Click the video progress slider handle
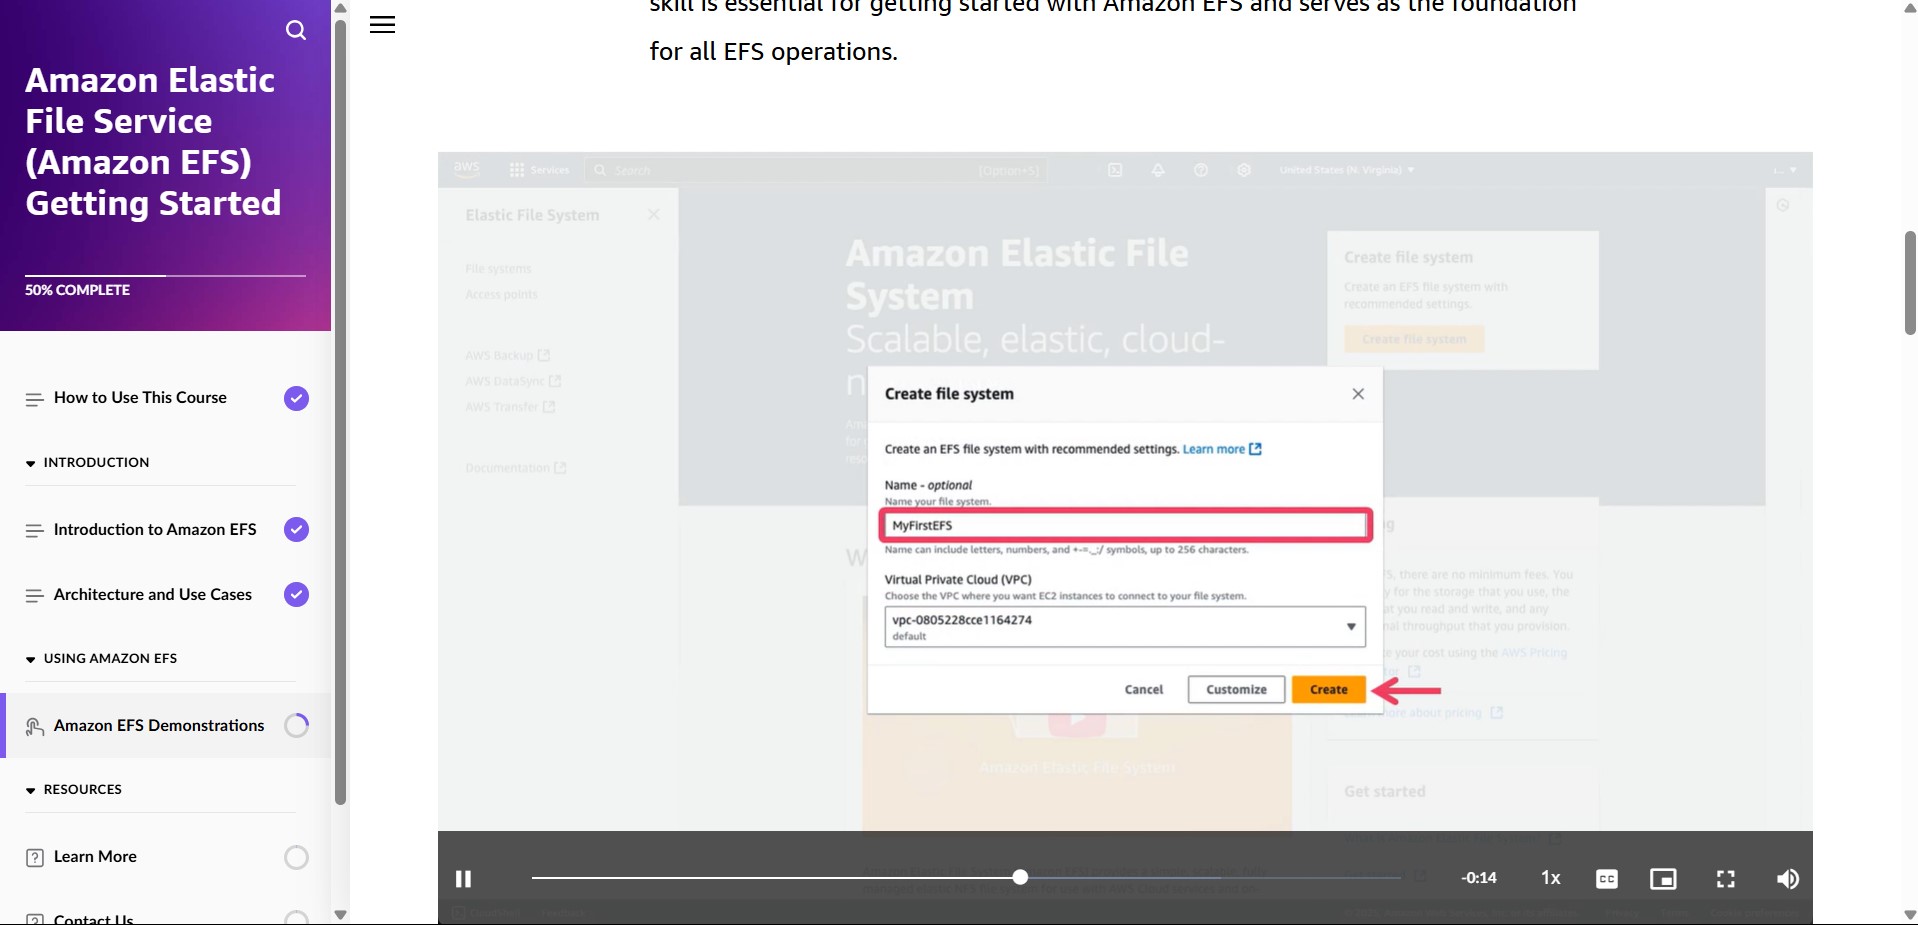The width and height of the screenshot is (1918, 925). point(1020,877)
